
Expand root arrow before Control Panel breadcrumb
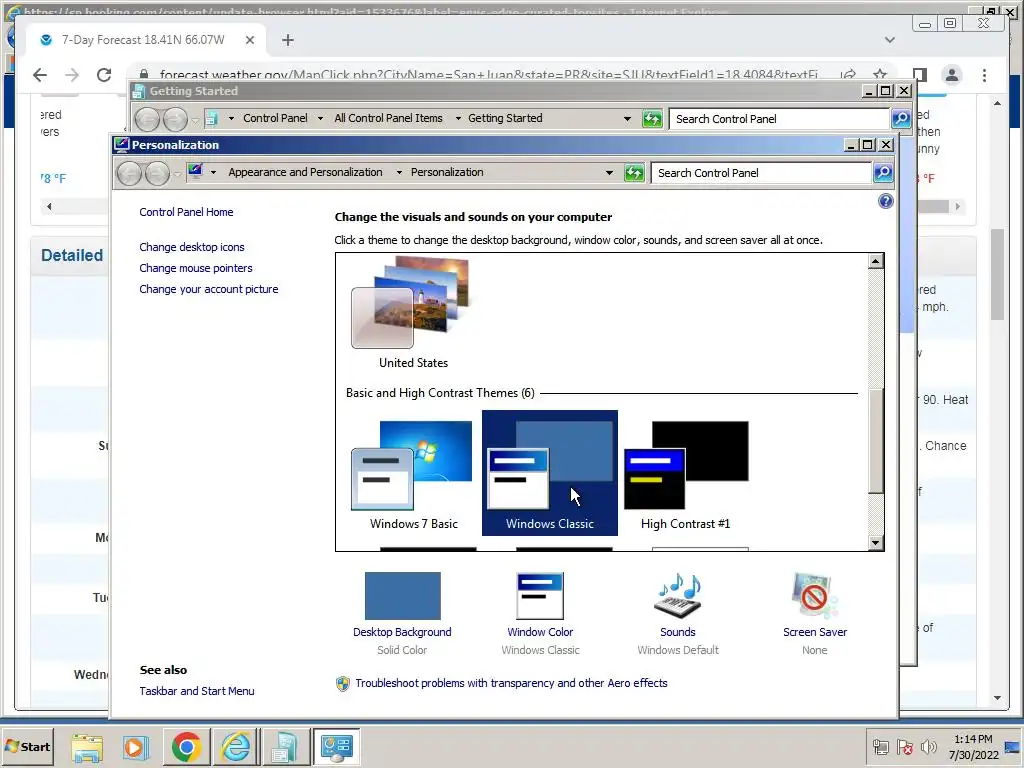[x=231, y=118]
